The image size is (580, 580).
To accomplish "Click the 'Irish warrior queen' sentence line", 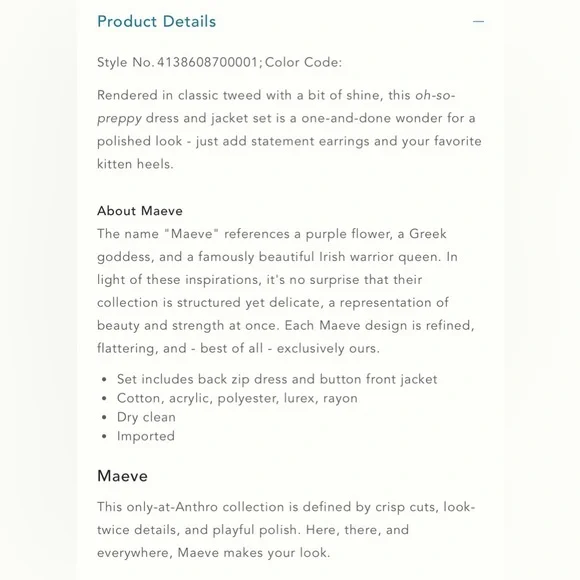I will (277, 257).
